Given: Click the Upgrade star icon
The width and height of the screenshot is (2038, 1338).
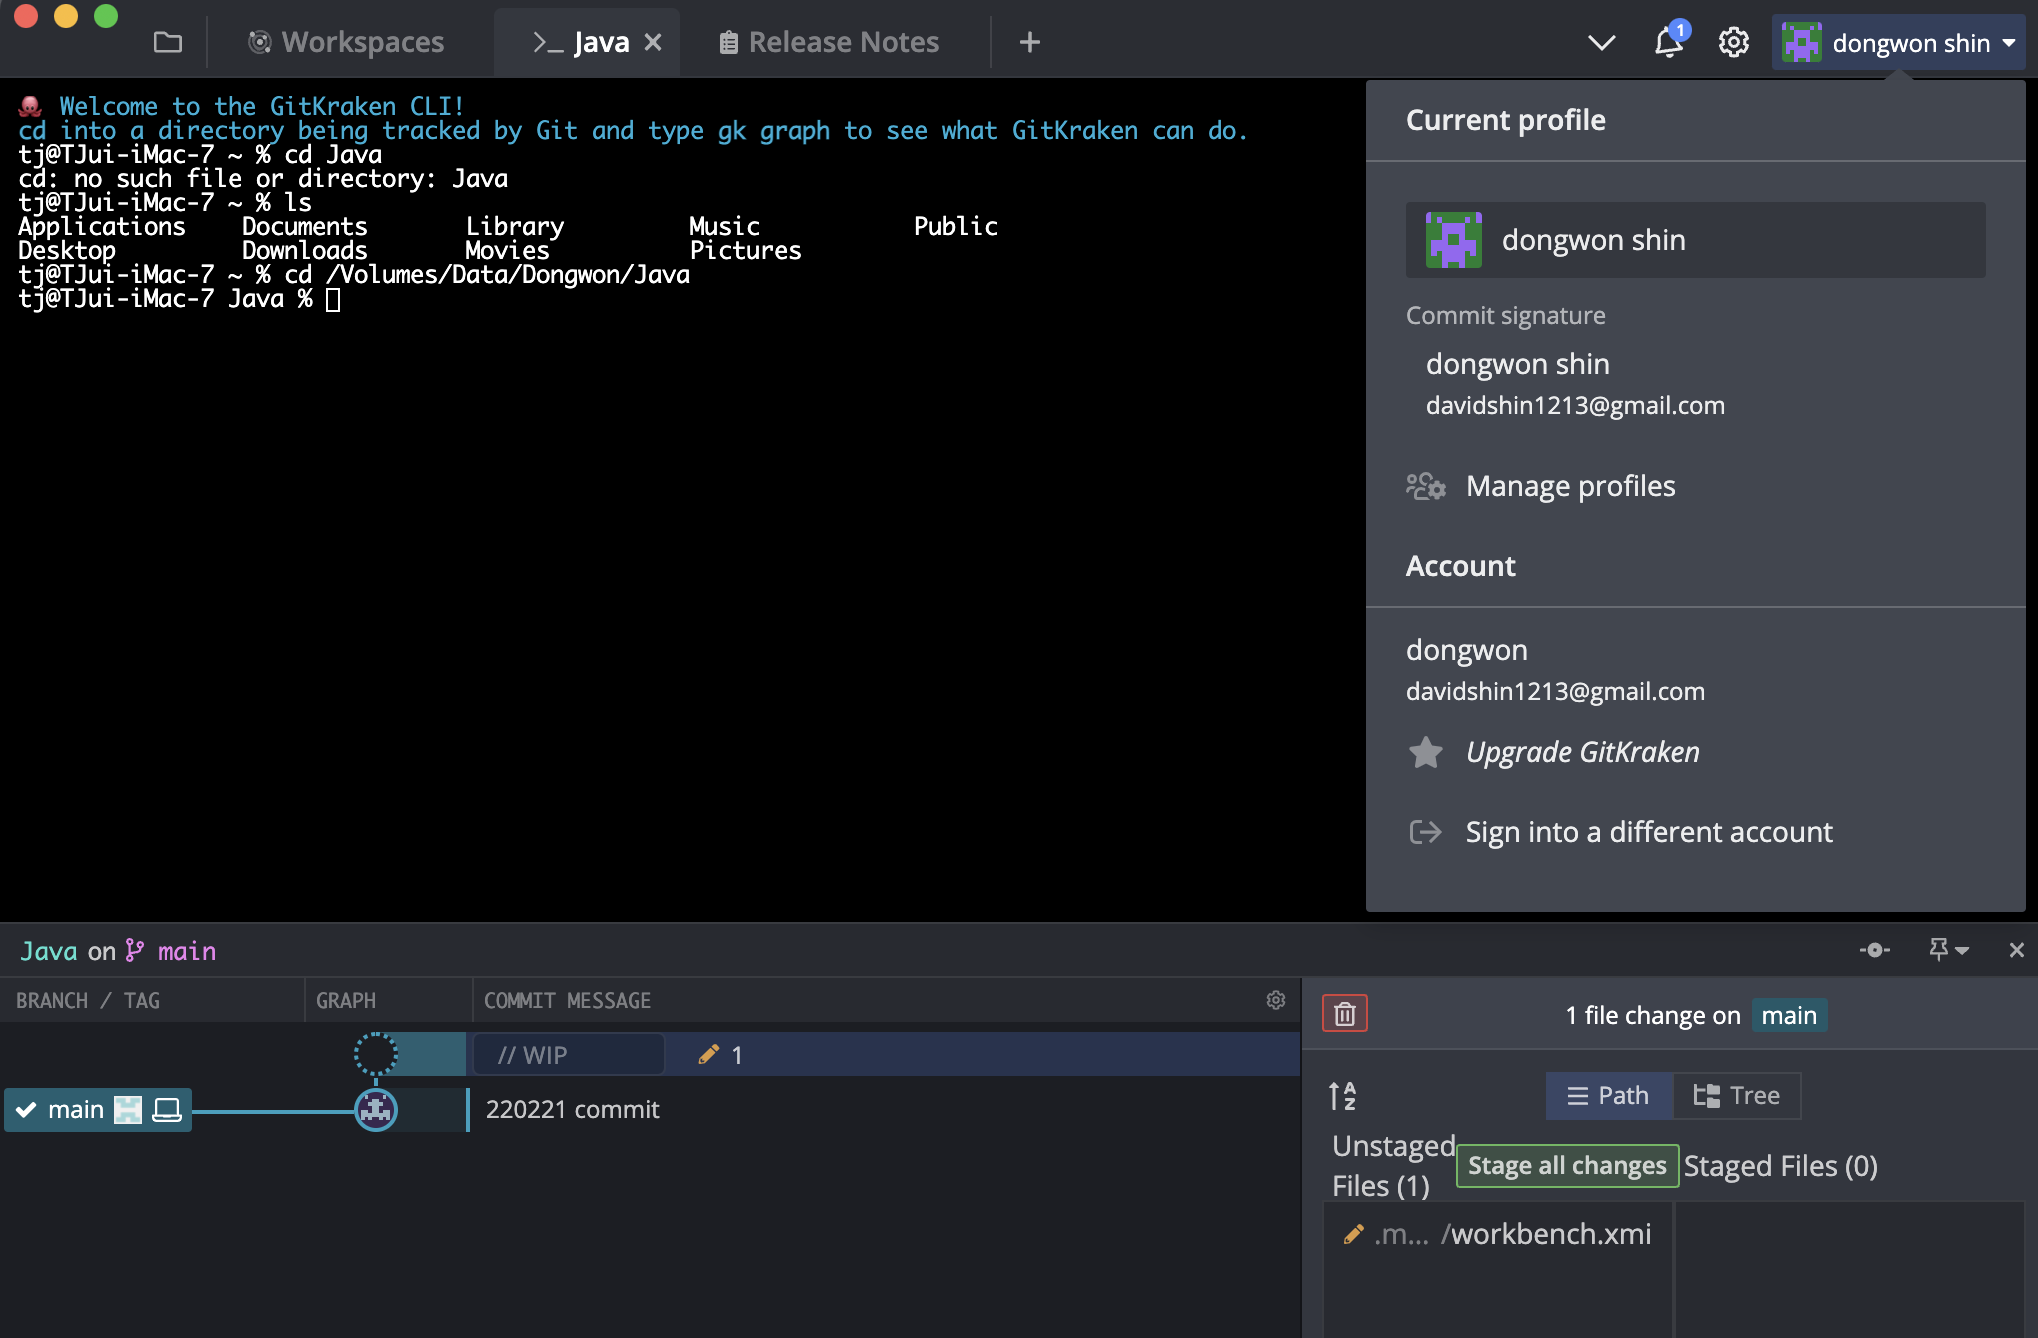Looking at the screenshot, I should (1426, 752).
